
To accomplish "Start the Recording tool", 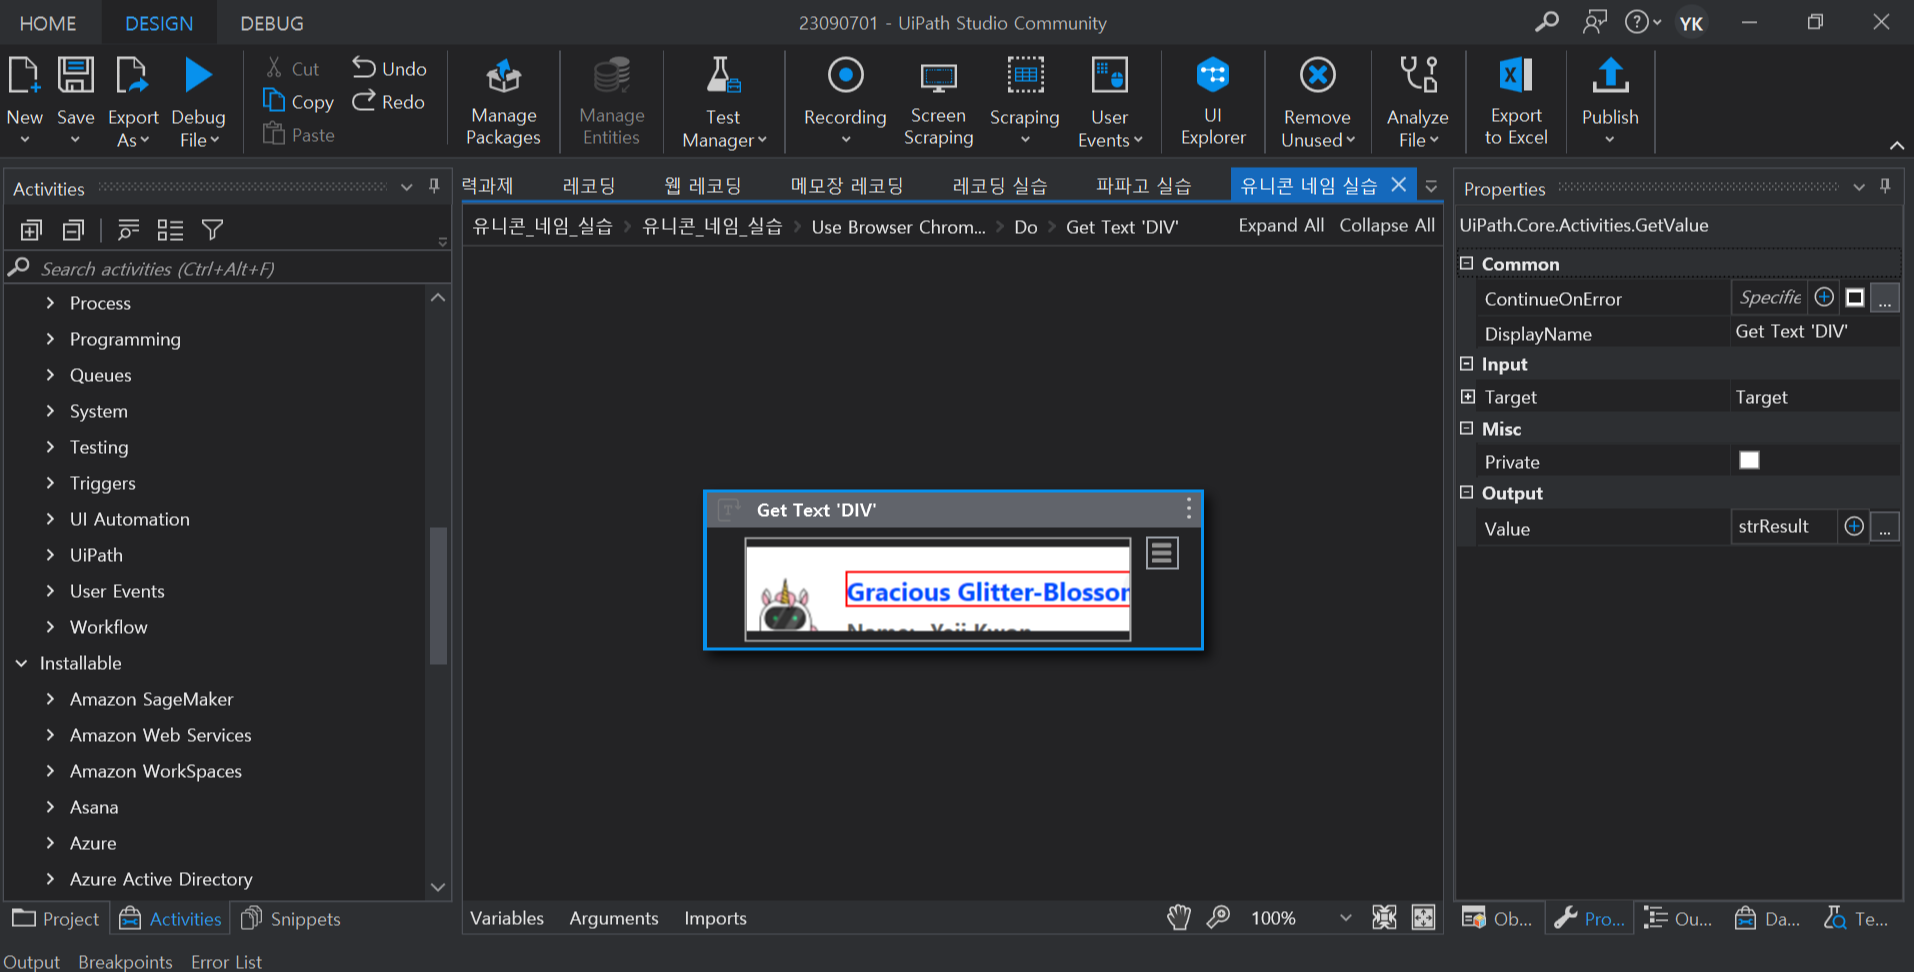I will tap(845, 100).
